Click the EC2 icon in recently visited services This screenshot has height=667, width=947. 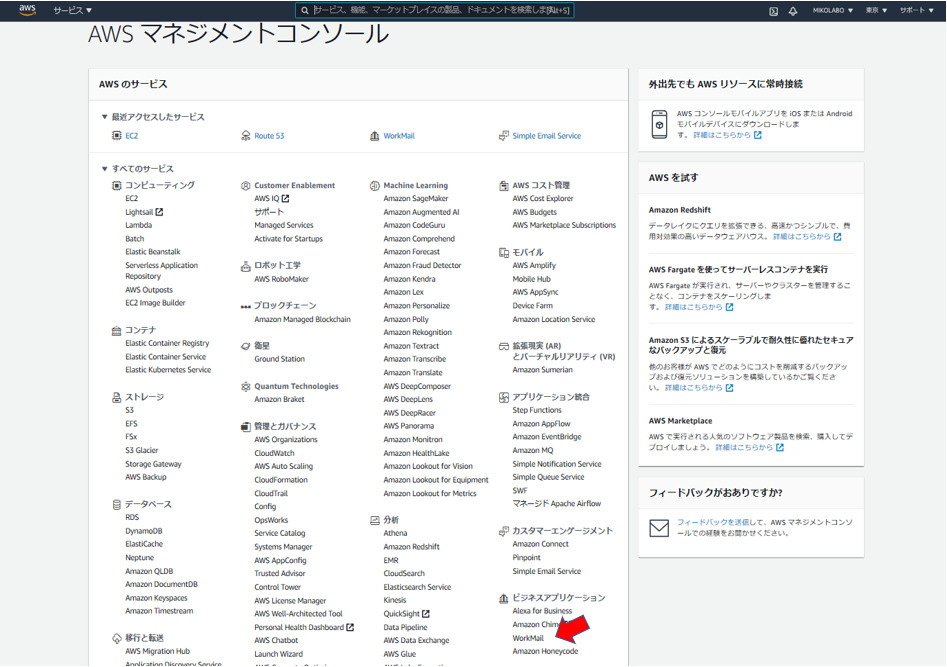pyautogui.click(x=117, y=135)
